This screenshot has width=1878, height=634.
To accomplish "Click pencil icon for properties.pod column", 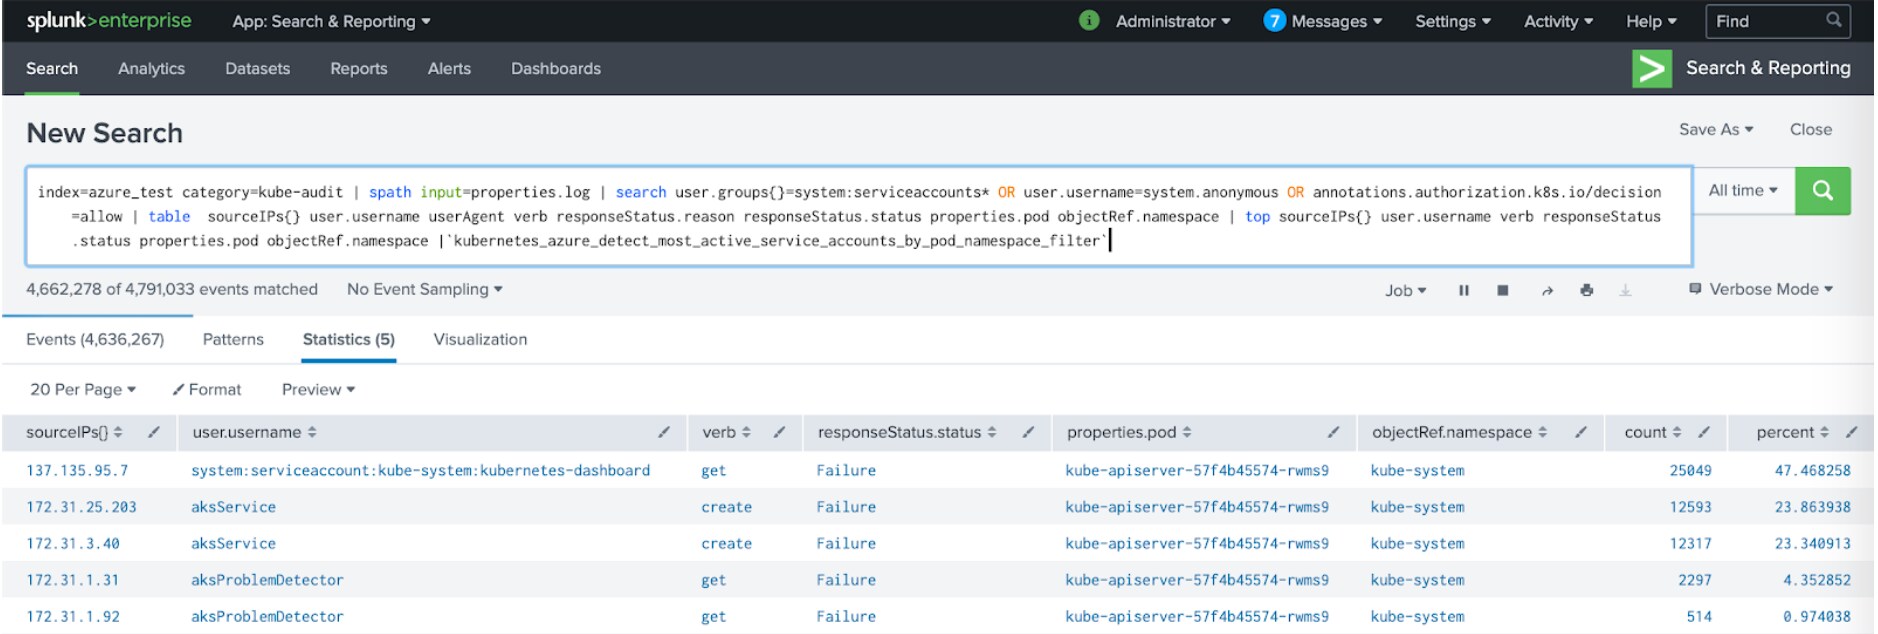I will pos(1333,432).
